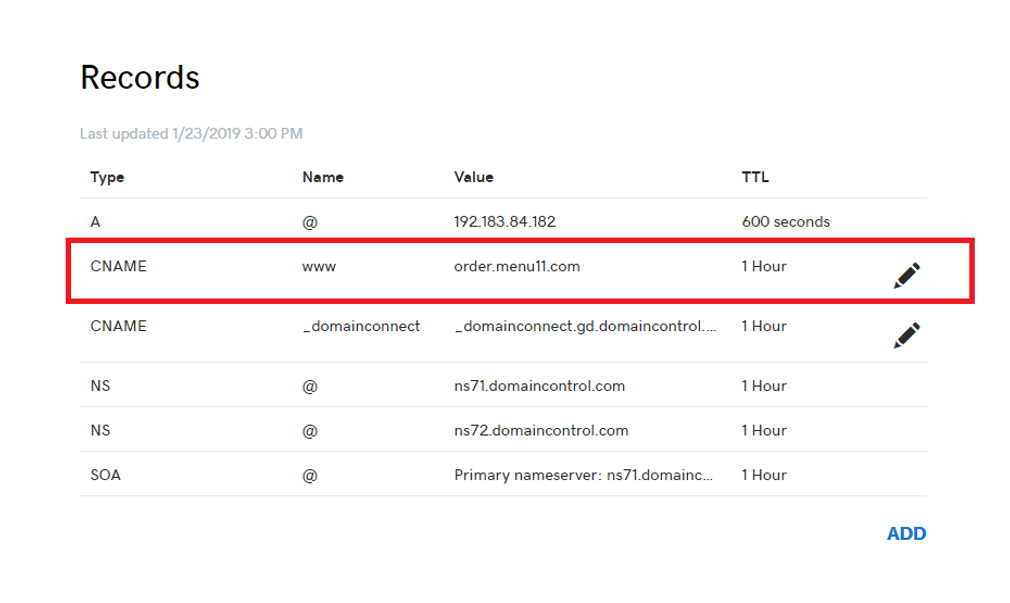Click the NS type cell for ns71
The image size is (1010, 603).
pos(100,386)
